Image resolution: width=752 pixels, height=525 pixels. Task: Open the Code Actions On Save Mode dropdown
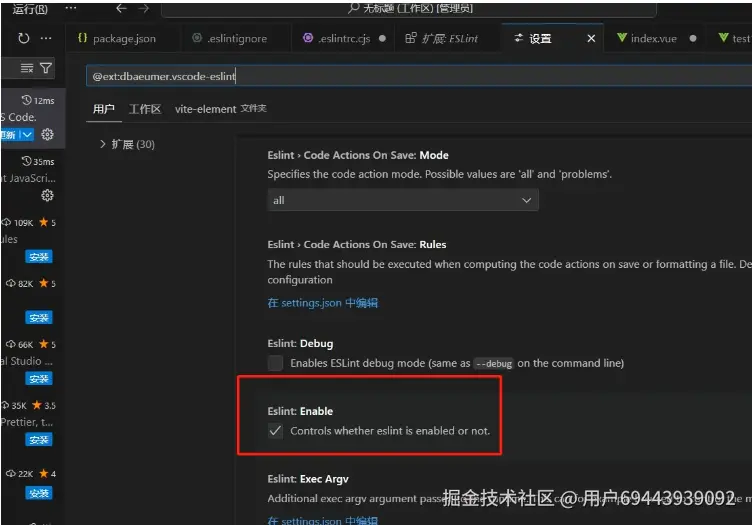403,200
